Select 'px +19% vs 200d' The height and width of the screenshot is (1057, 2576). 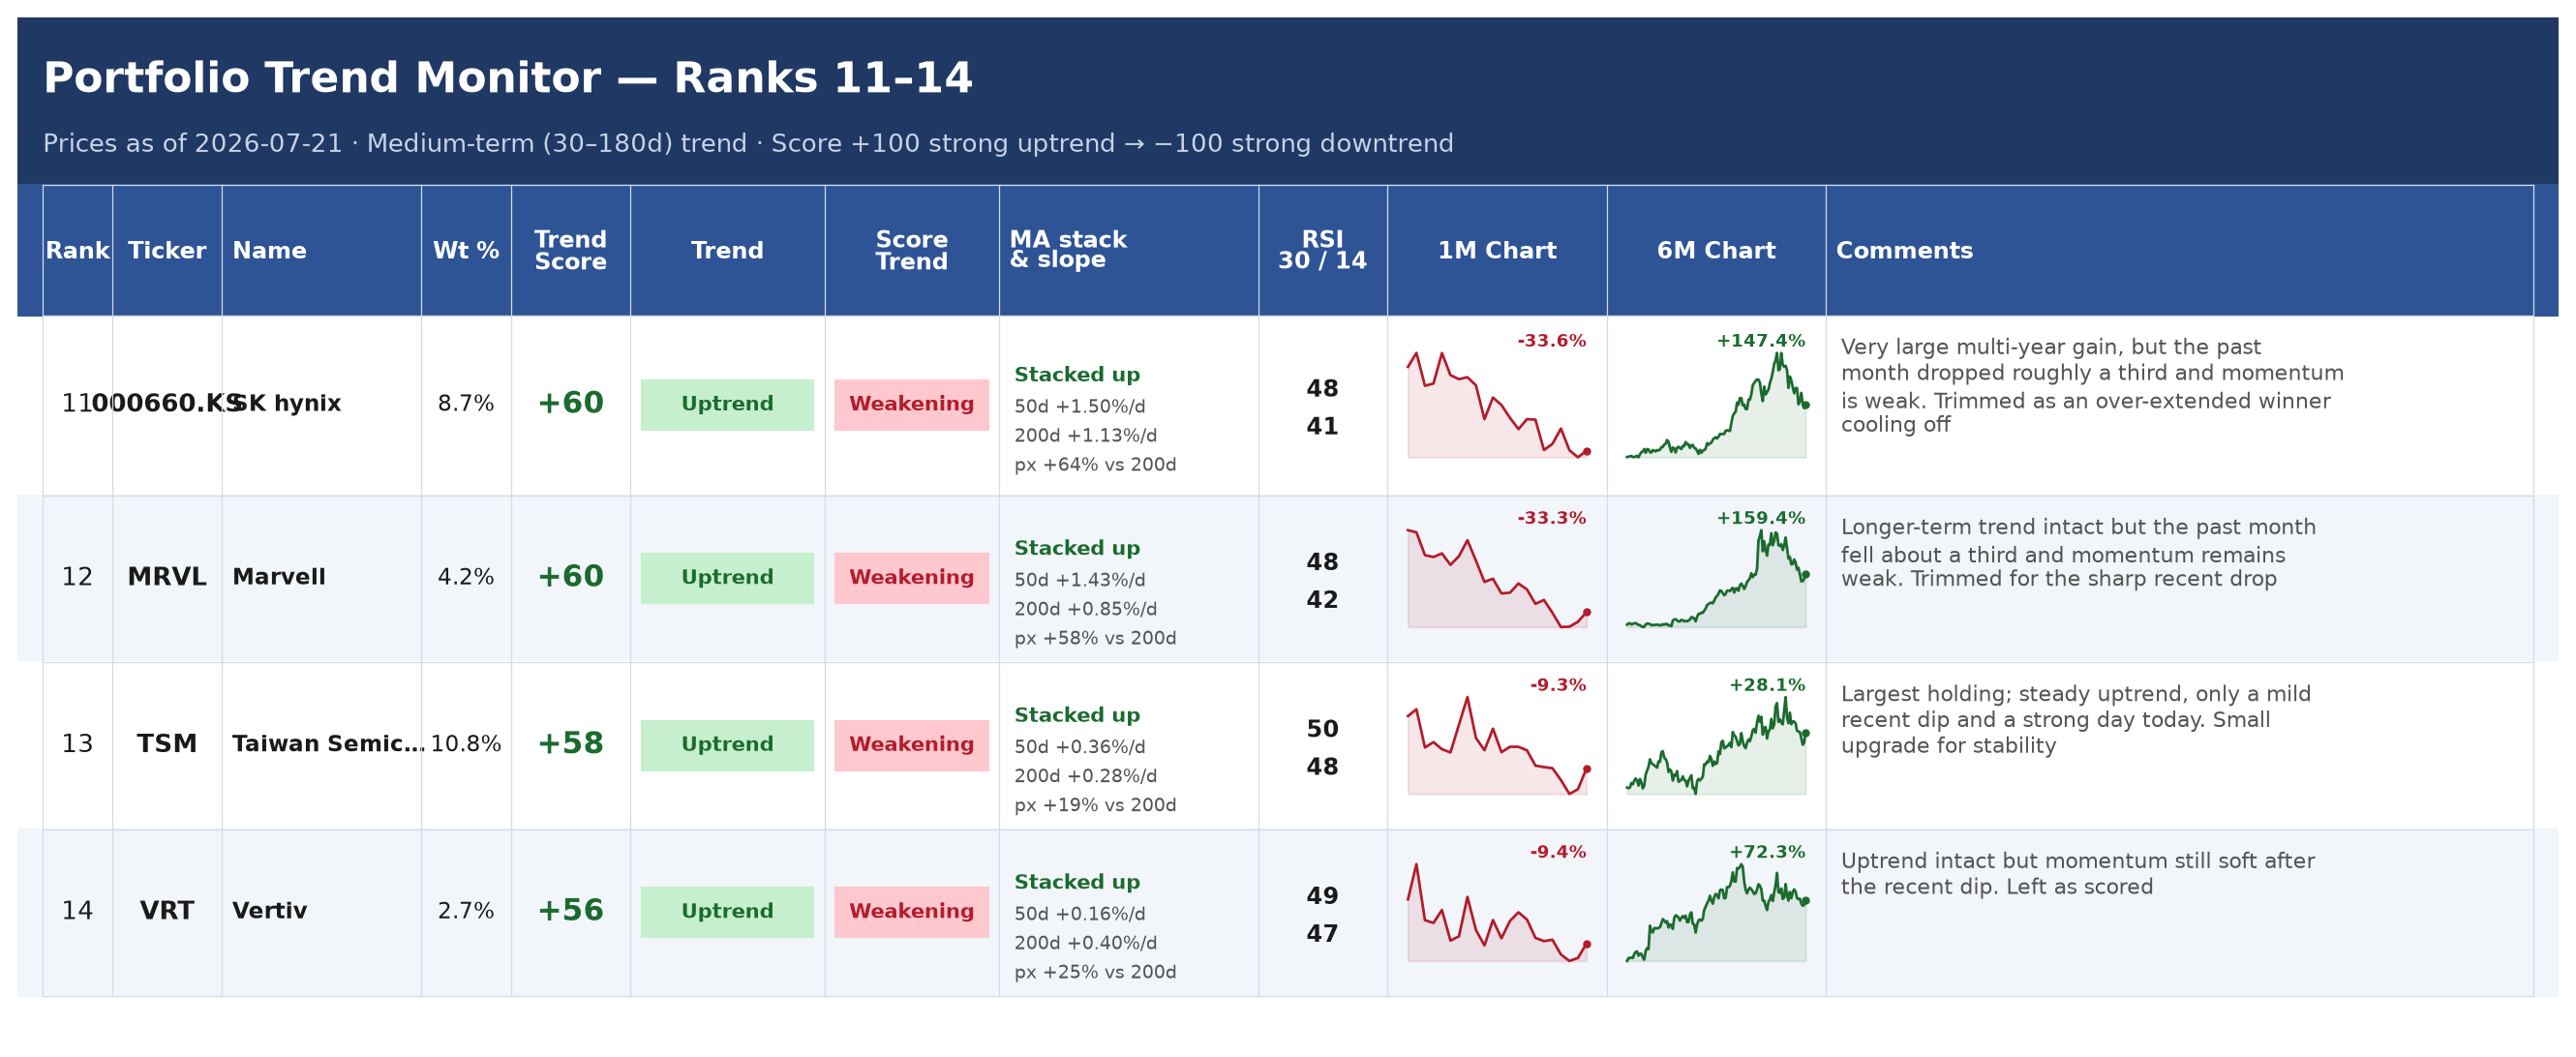coord(1095,806)
